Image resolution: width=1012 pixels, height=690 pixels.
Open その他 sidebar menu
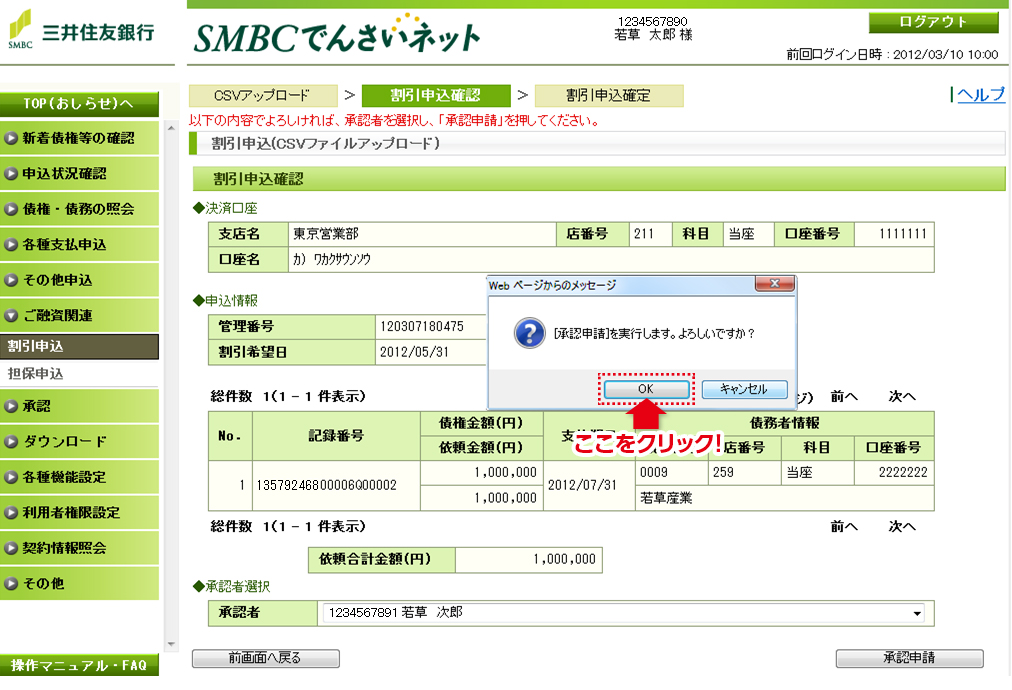click(79, 583)
